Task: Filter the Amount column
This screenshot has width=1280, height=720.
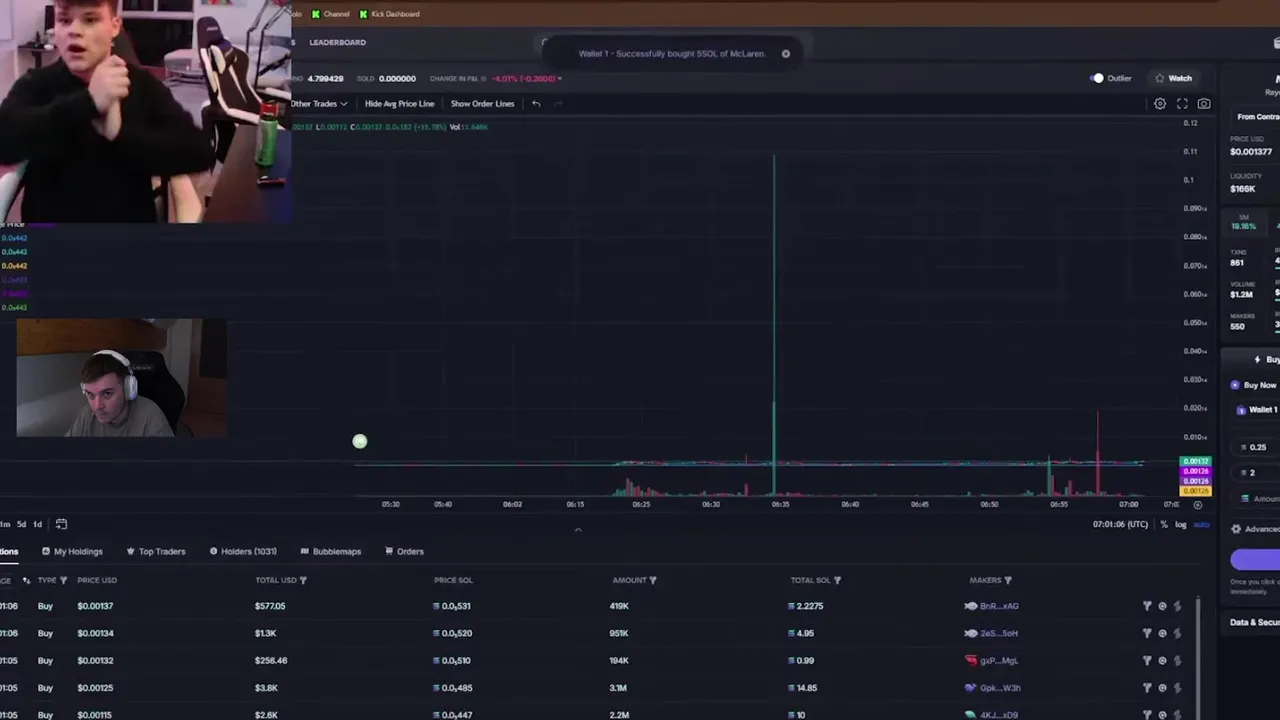Action: coord(653,580)
